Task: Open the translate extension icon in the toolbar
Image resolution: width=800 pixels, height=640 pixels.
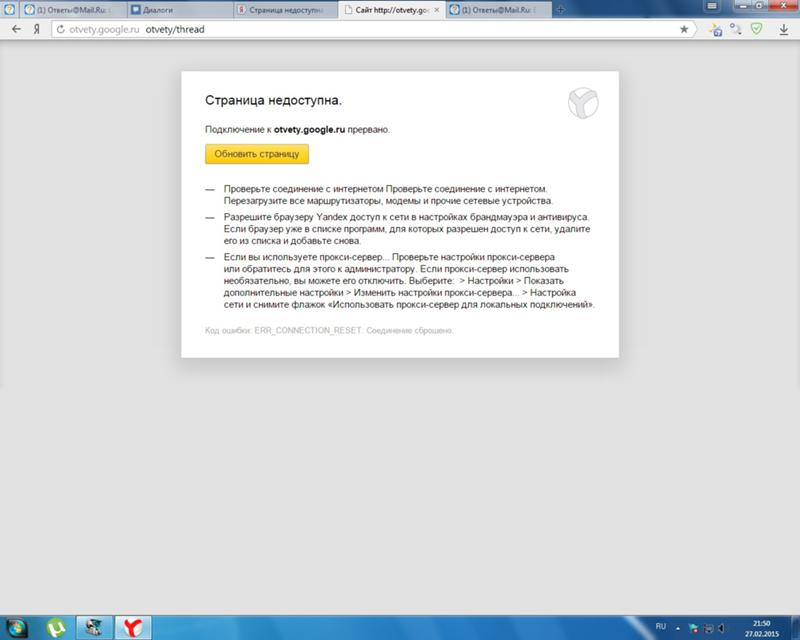Action: click(735, 30)
